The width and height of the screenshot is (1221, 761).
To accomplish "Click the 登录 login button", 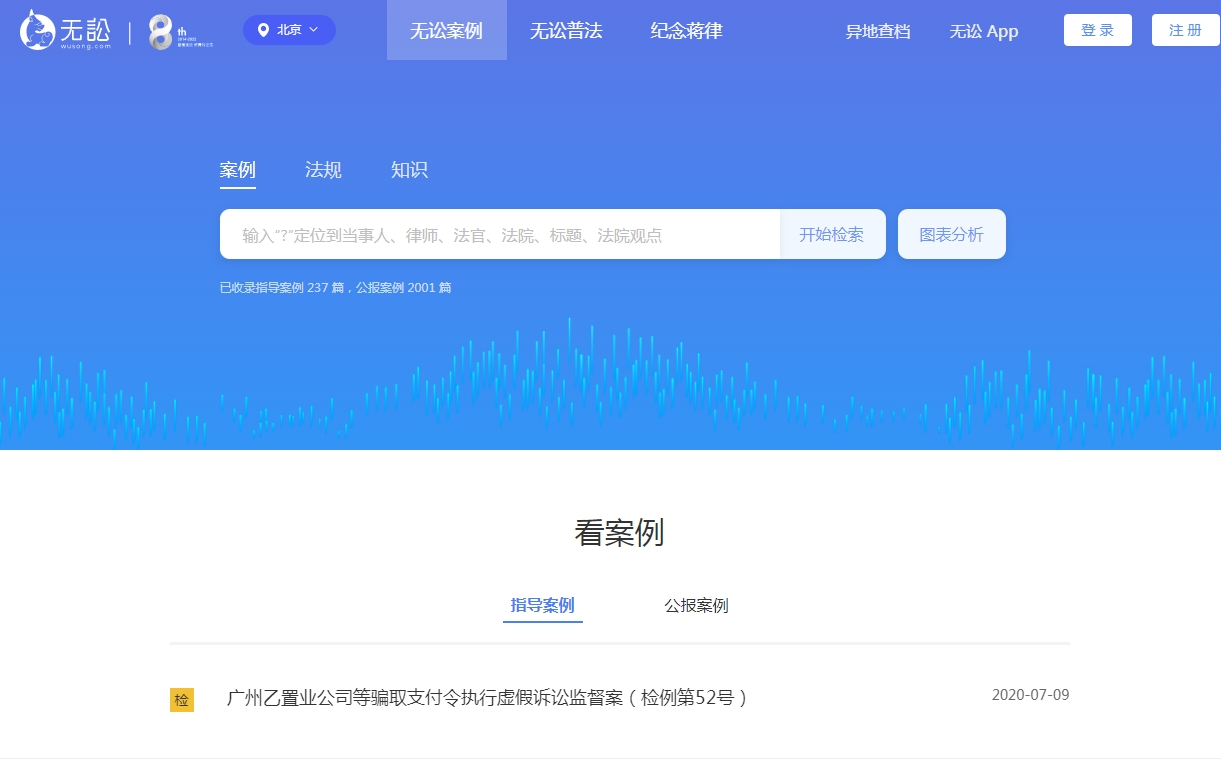I will [x=1097, y=30].
